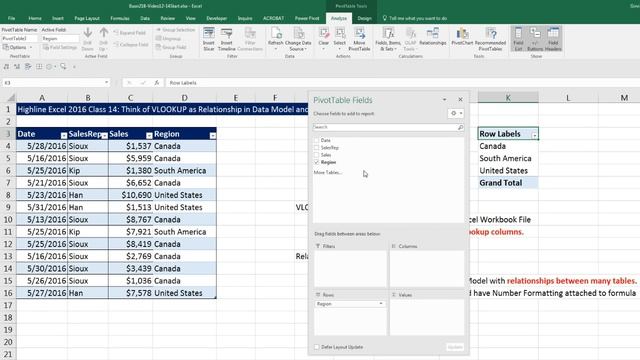Click the formula bar showing Row Labels
Image resolution: width=640 pixels, height=360 pixels.
[x=402, y=83]
